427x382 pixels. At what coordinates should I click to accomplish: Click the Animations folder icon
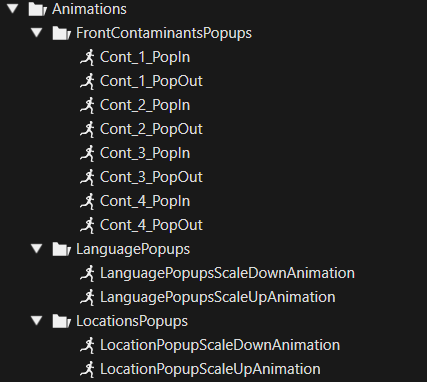[x=38, y=9]
